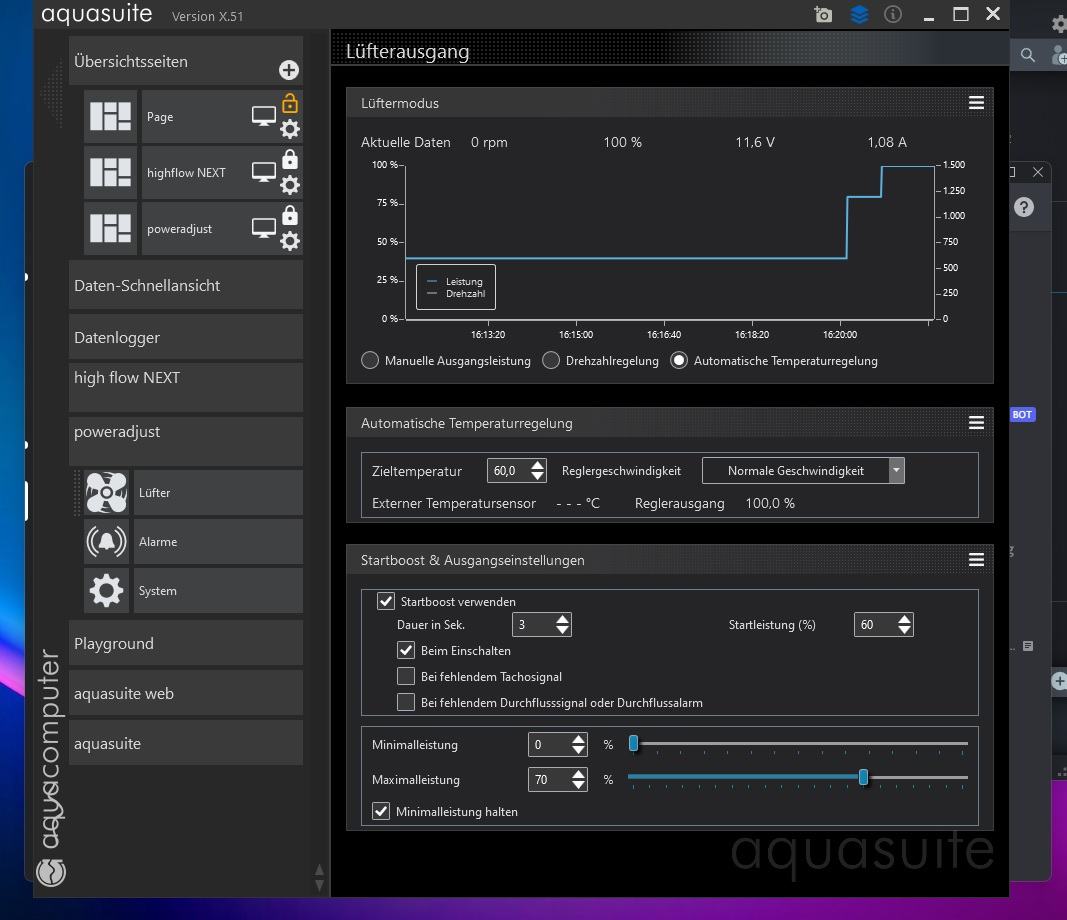
Task: Expand the Übersichtsseiten section header
Action: [x=186, y=61]
